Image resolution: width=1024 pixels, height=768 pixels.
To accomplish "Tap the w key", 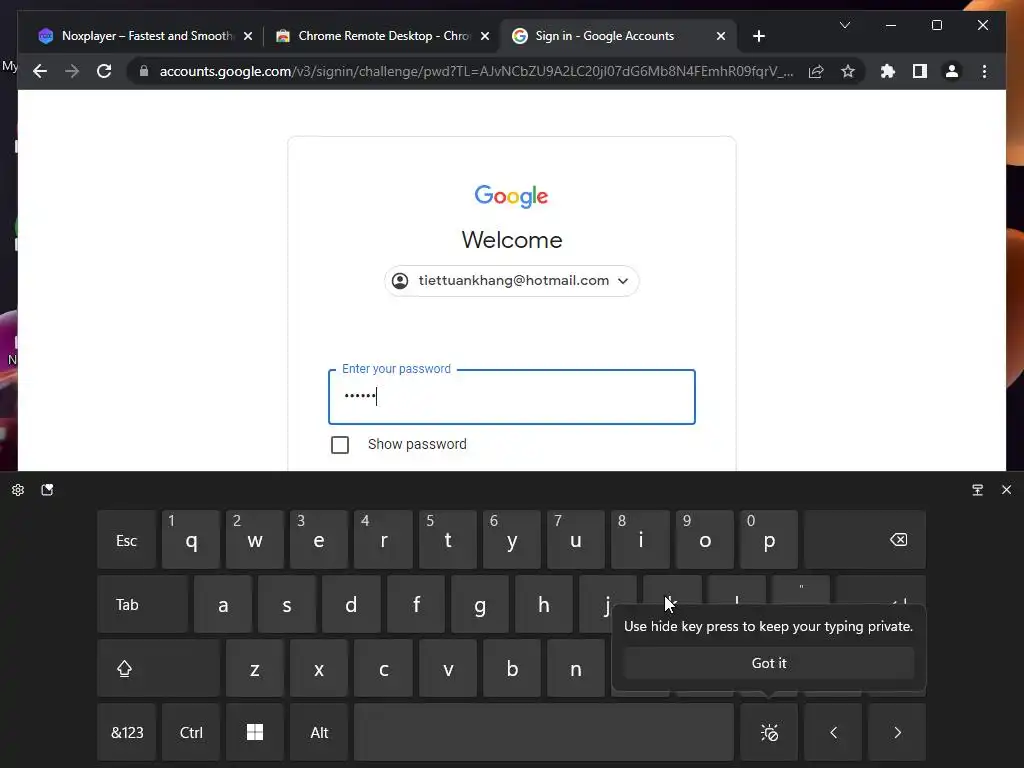I will coord(255,540).
